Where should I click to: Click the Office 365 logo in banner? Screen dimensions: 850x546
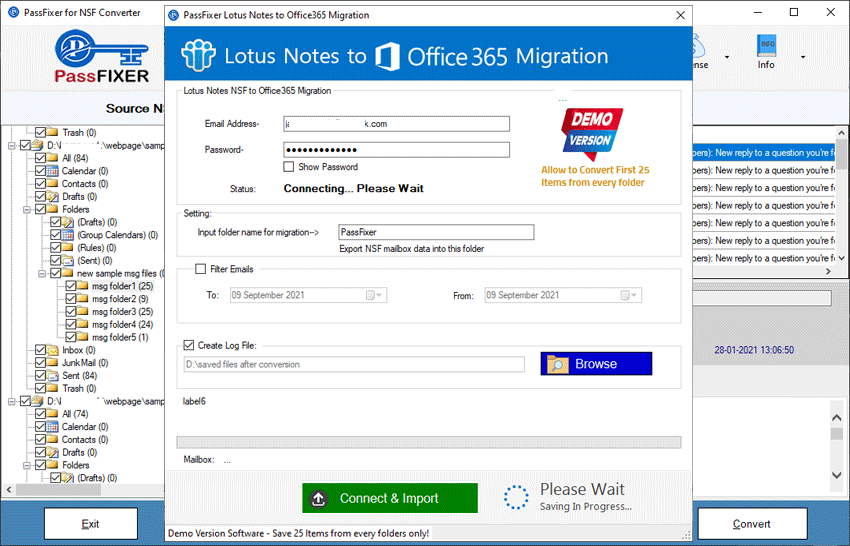[x=388, y=56]
